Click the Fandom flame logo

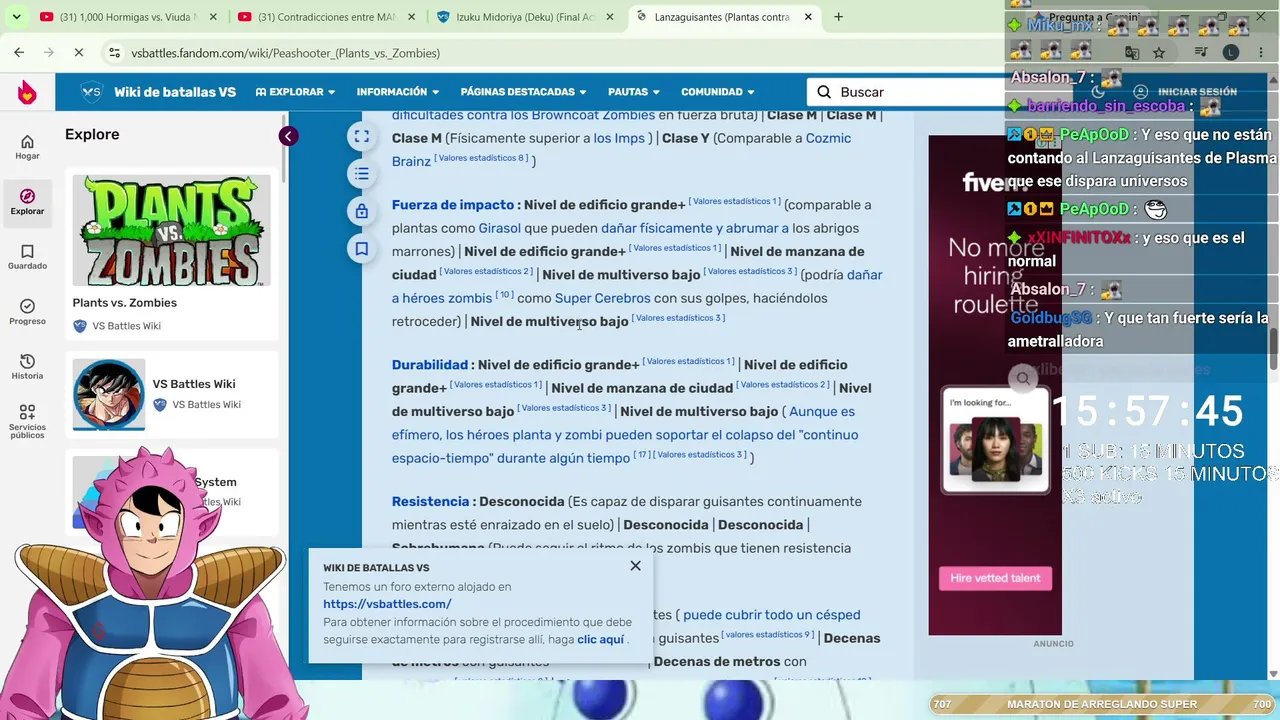point(27,92)
